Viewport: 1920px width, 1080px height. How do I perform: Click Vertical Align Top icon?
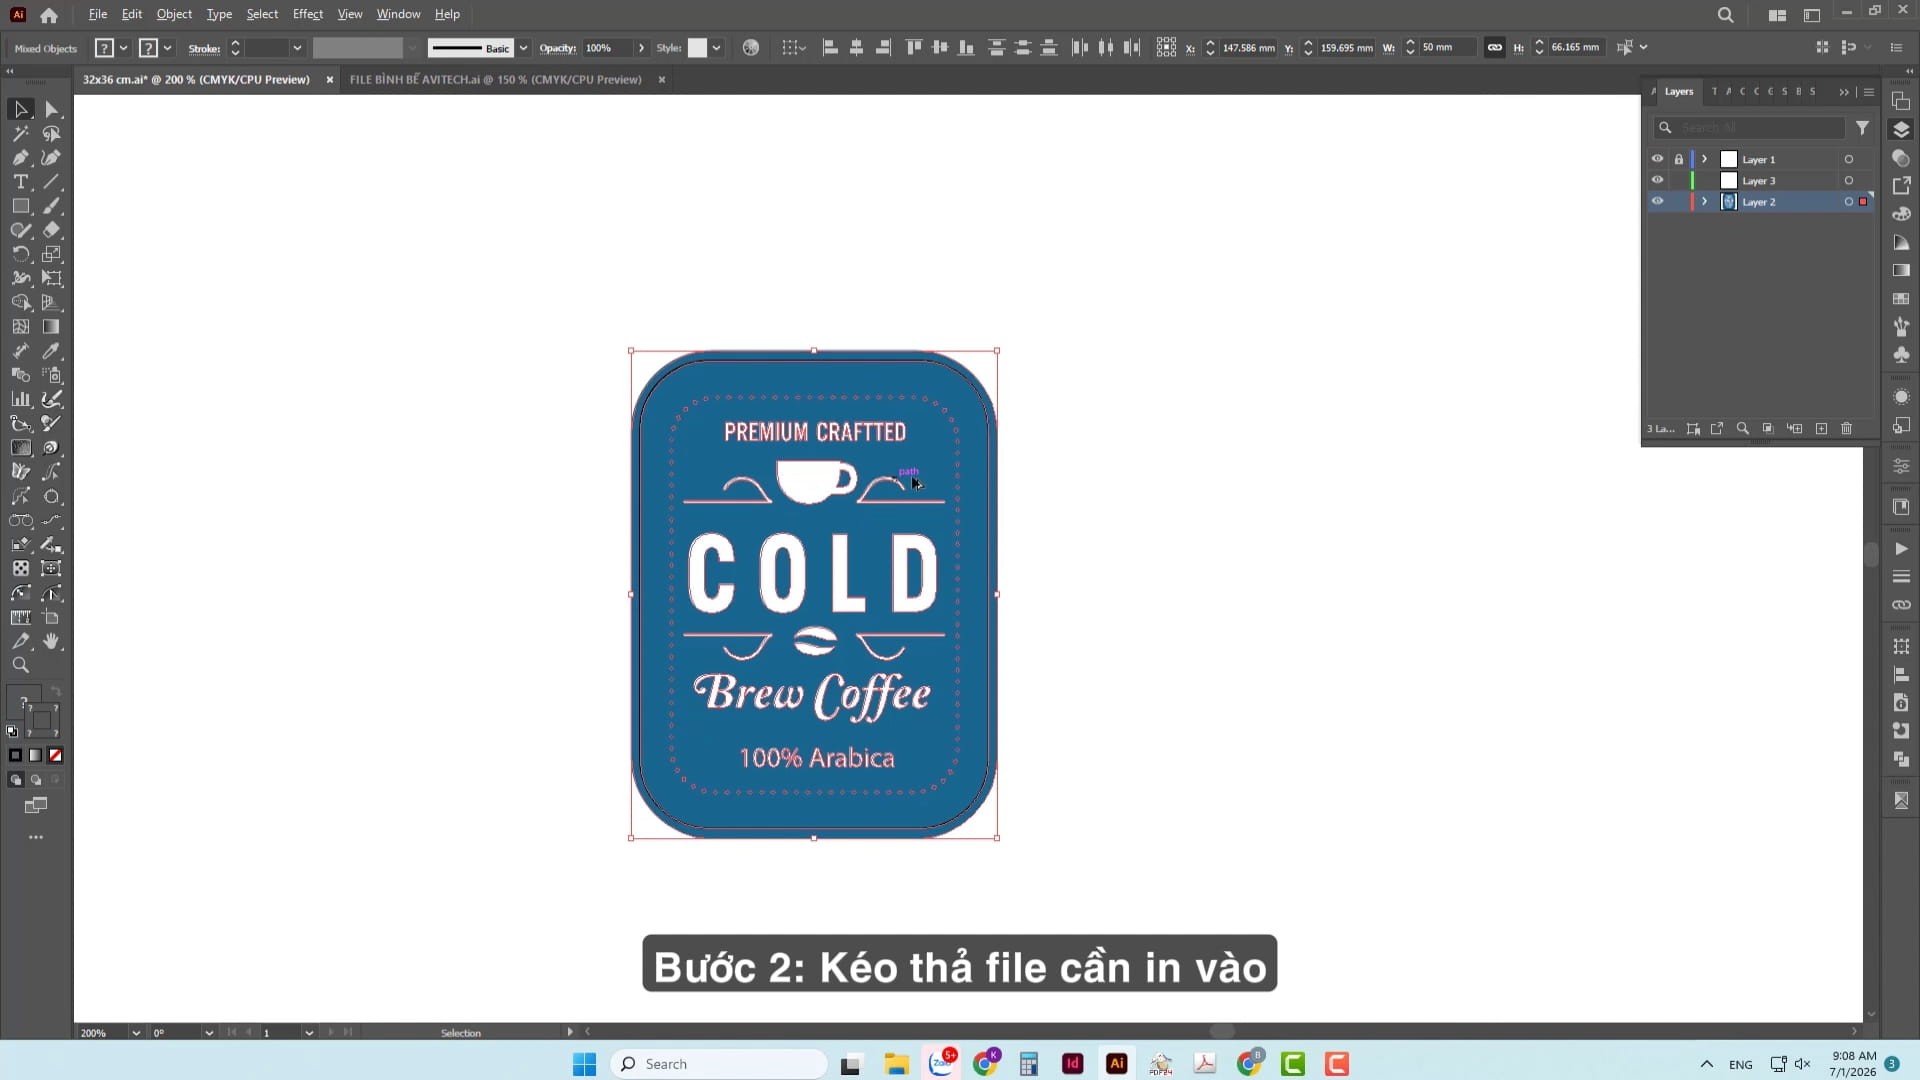pos(913,47)
